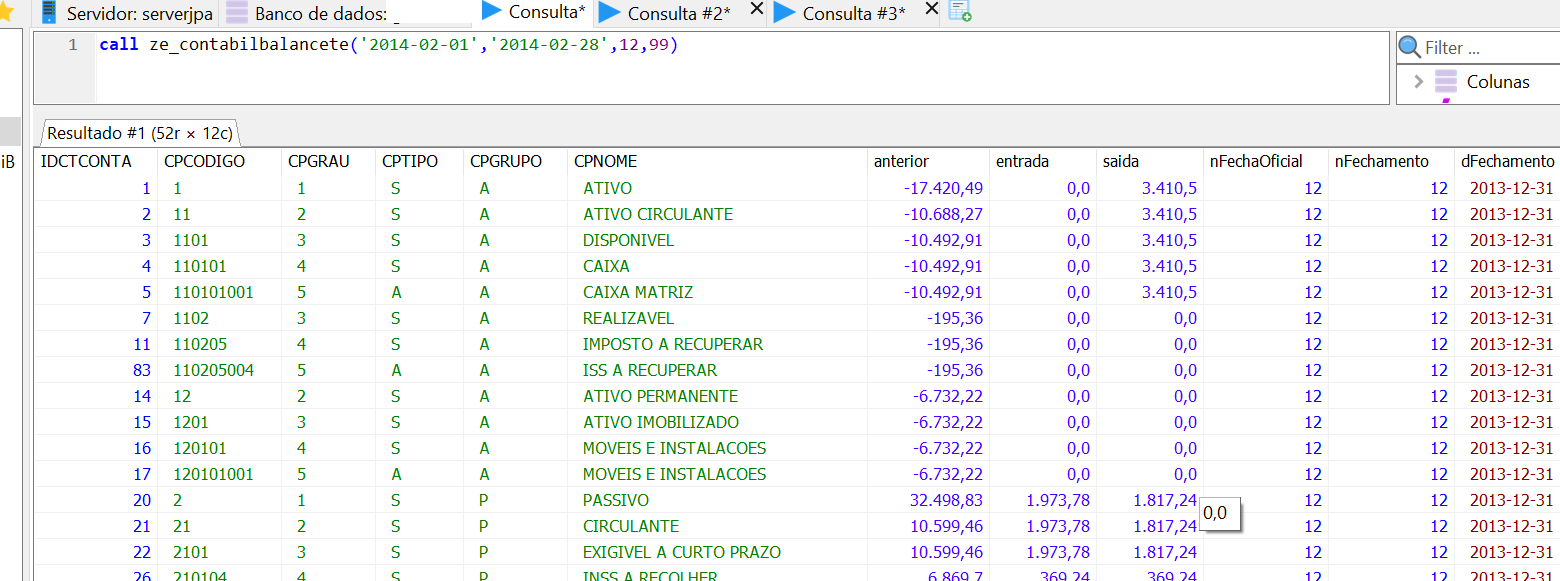Click the server icon beside serverjpa
Screen dimensions: 1560x581
tap(48, 12)
